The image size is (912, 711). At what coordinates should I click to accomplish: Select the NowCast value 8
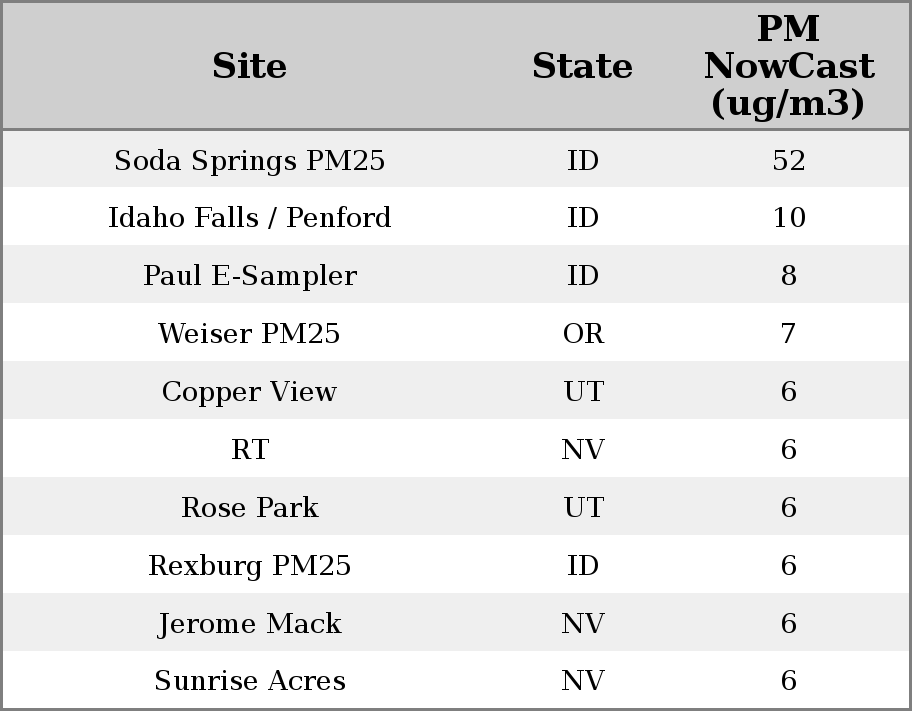788,276
